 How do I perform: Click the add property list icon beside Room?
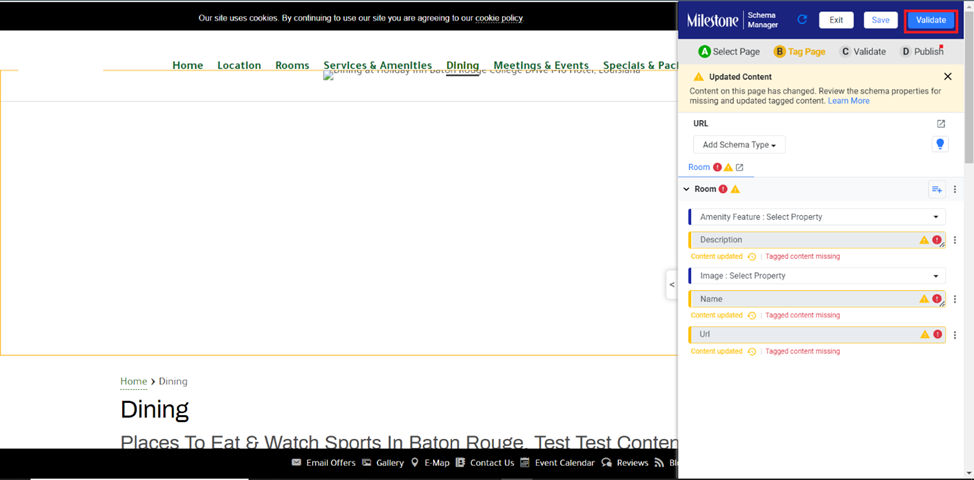pyautogui.click(x=937, y=189)
